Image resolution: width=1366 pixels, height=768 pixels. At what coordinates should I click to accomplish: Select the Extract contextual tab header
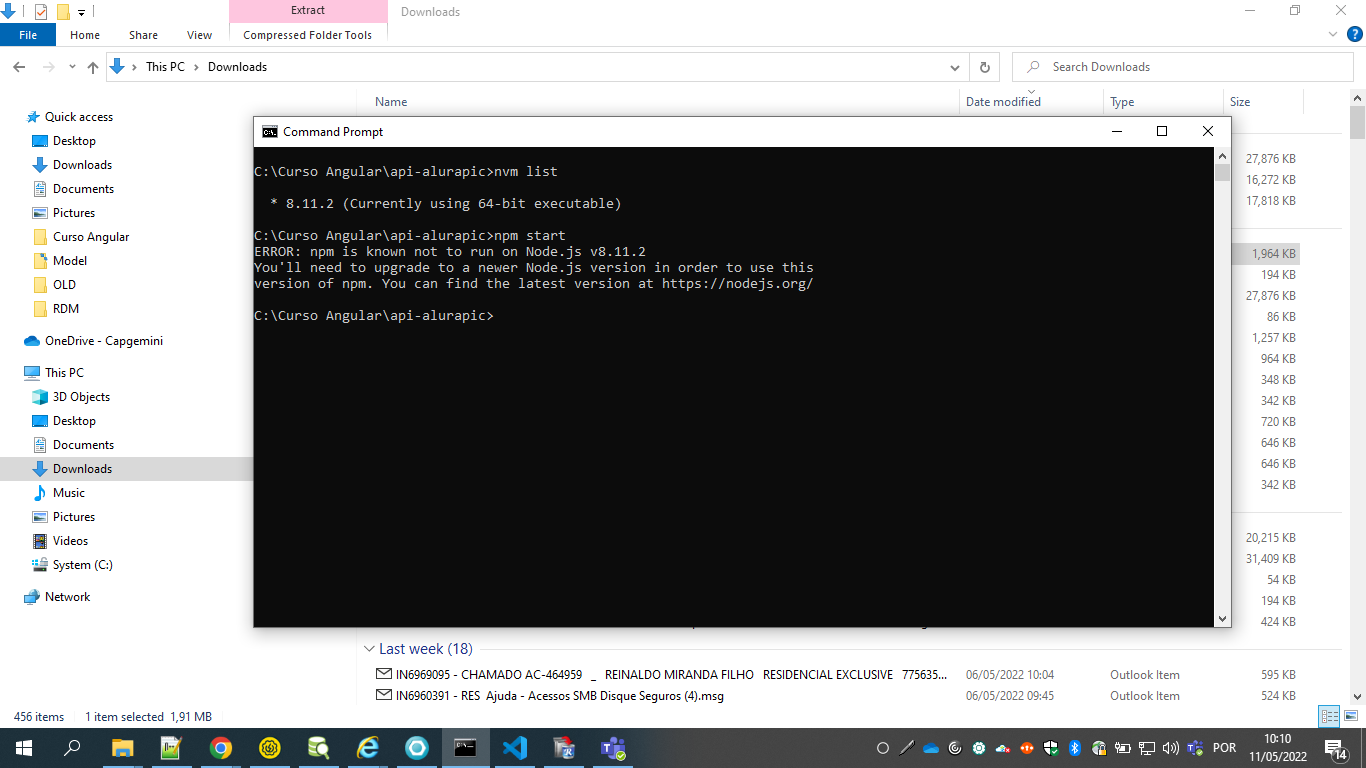tap(308, 11)
